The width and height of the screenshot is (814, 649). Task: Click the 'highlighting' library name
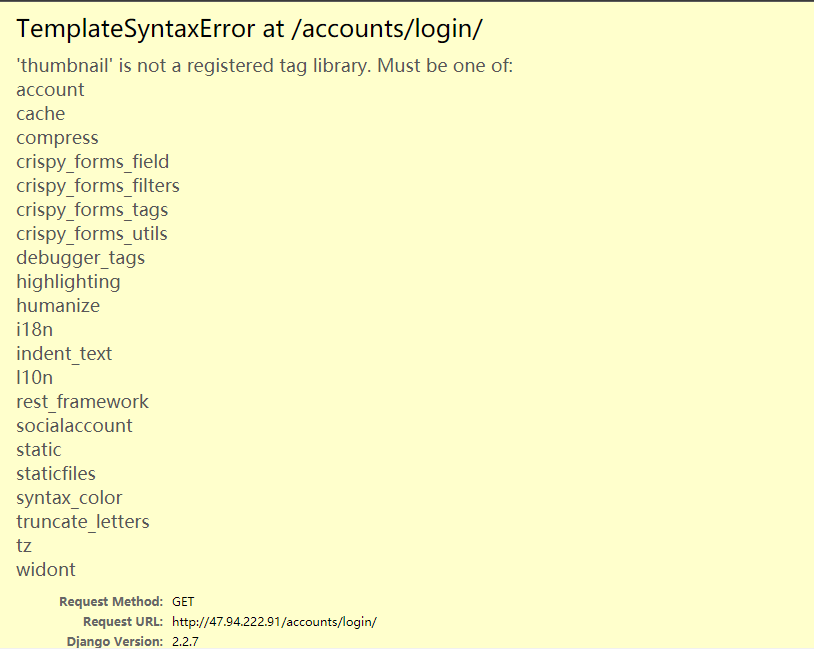(x=68, y=282)
